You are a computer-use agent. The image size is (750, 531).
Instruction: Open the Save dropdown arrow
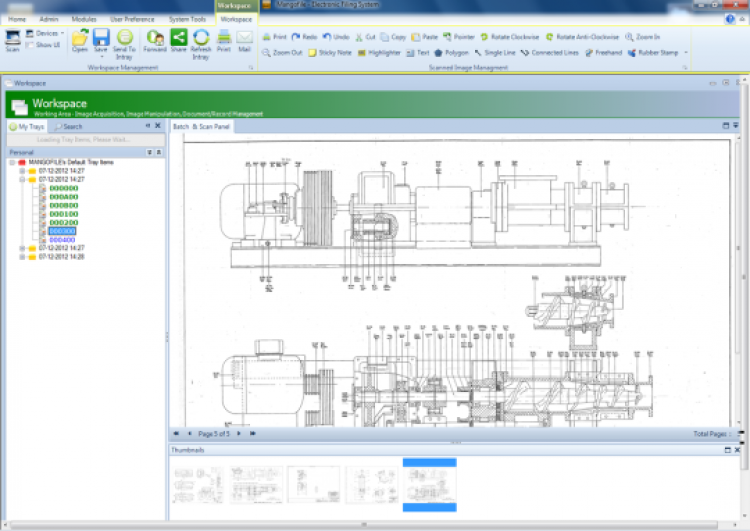(x=101, y=56)
